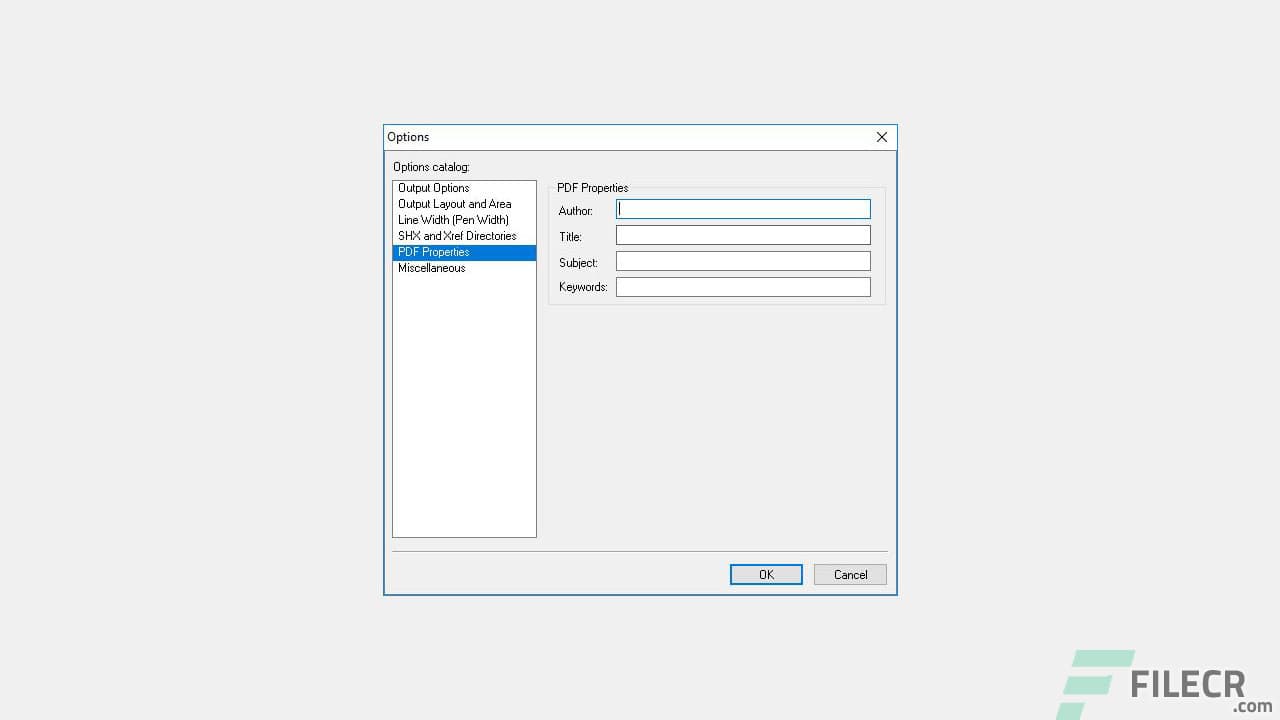Image resolution: width=1280 pixels, height=720 pixels.
Task: Dismiss the dialog using Cancel
Action: (849, 574)
